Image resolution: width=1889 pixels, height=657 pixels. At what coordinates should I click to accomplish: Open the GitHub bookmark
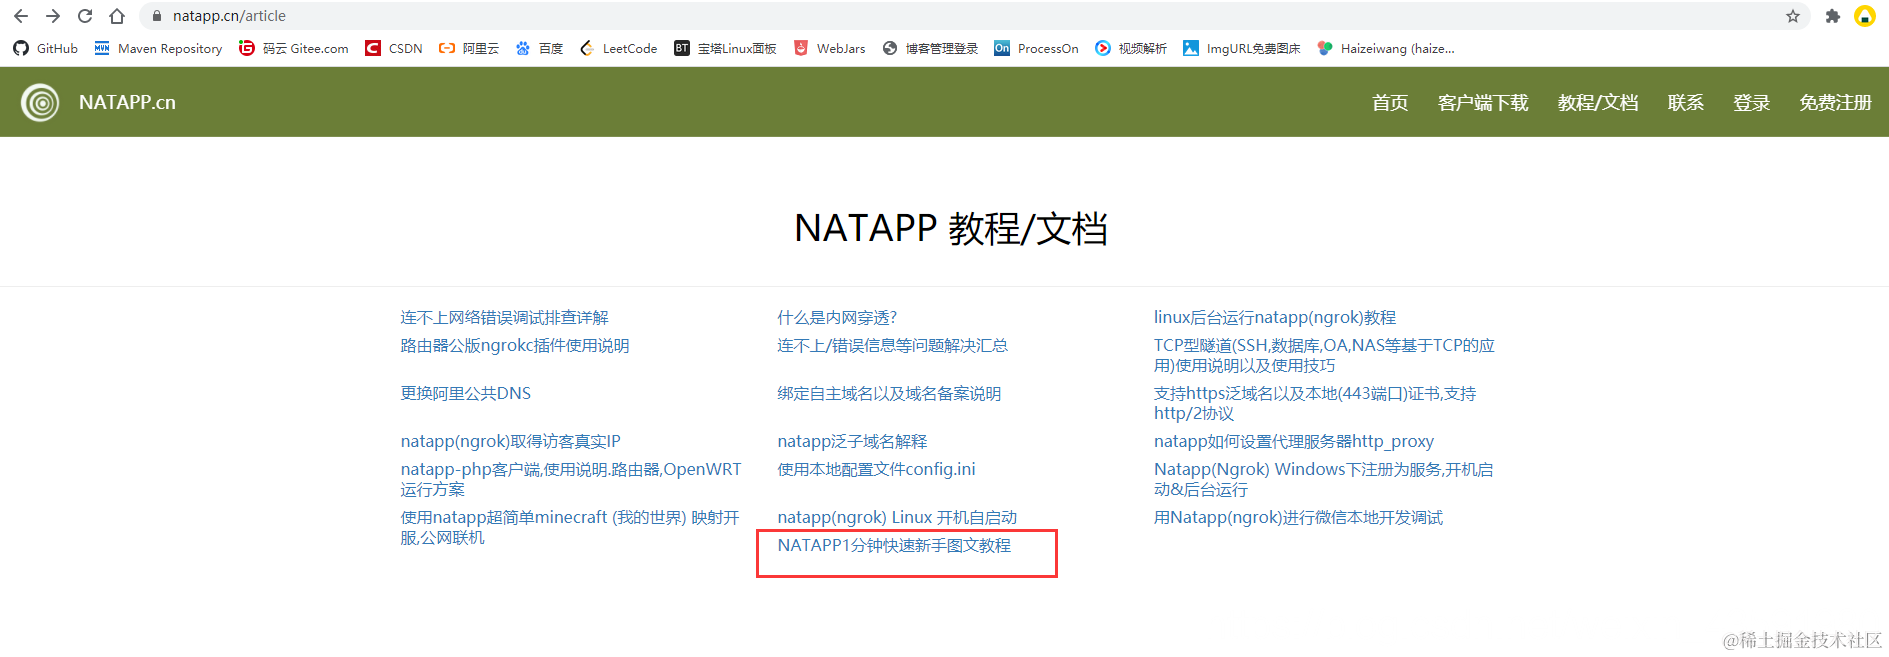coord(46,48)
